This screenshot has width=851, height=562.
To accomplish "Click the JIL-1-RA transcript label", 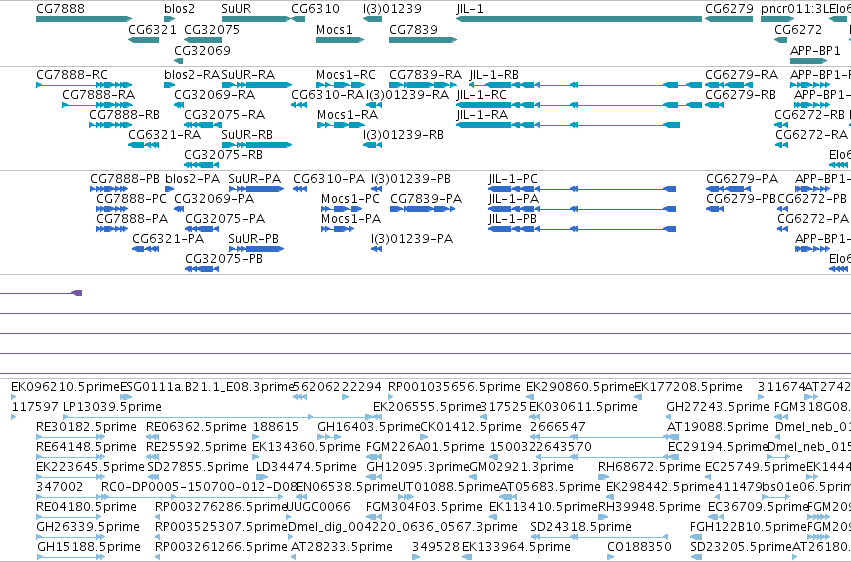I will click(x=482, y=114).
